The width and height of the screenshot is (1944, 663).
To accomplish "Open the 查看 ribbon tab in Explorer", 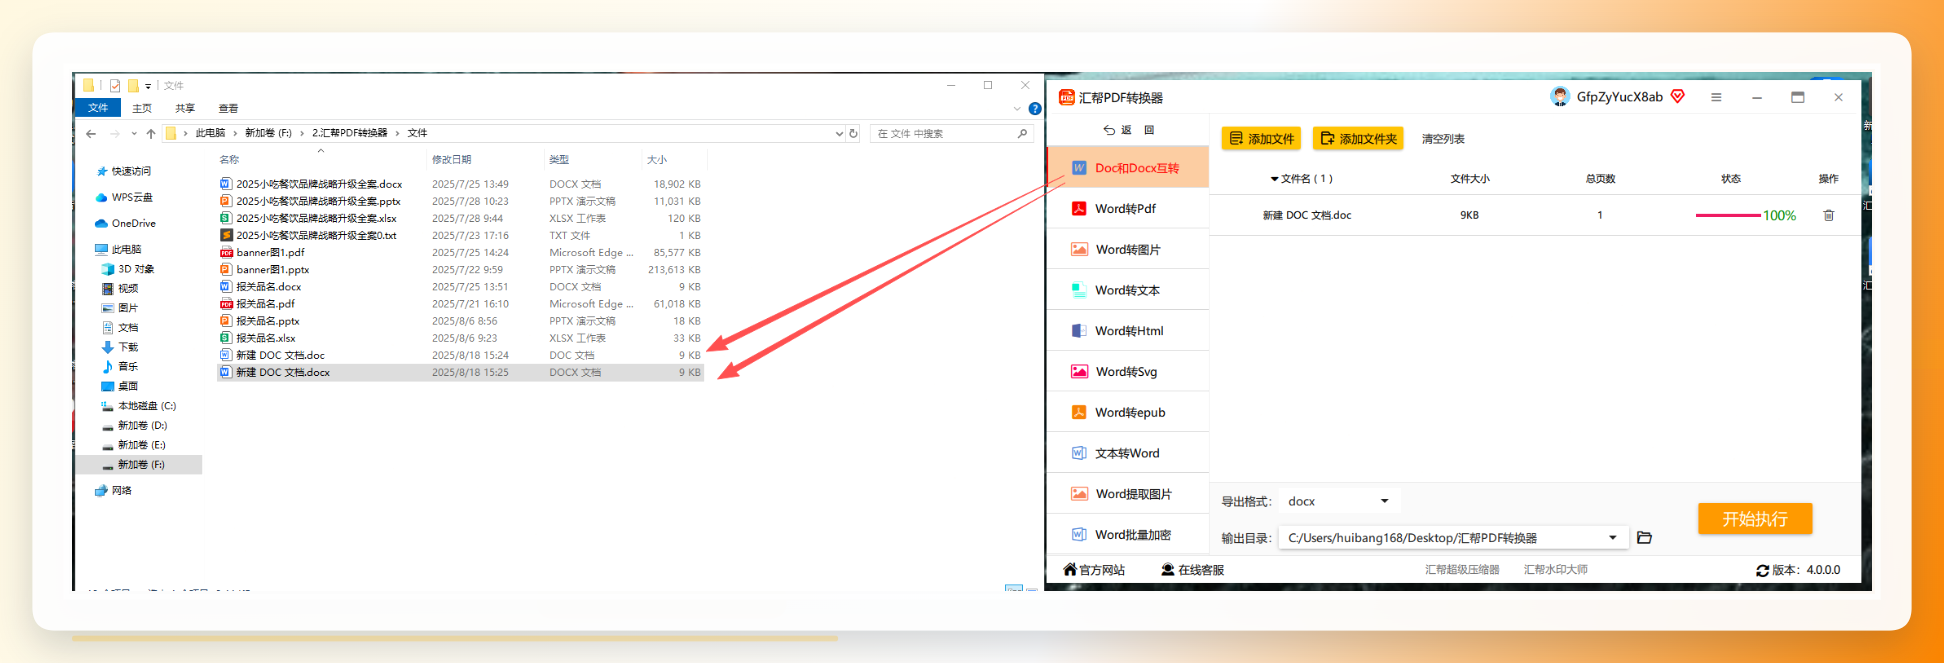I will (x=228, y=108).
